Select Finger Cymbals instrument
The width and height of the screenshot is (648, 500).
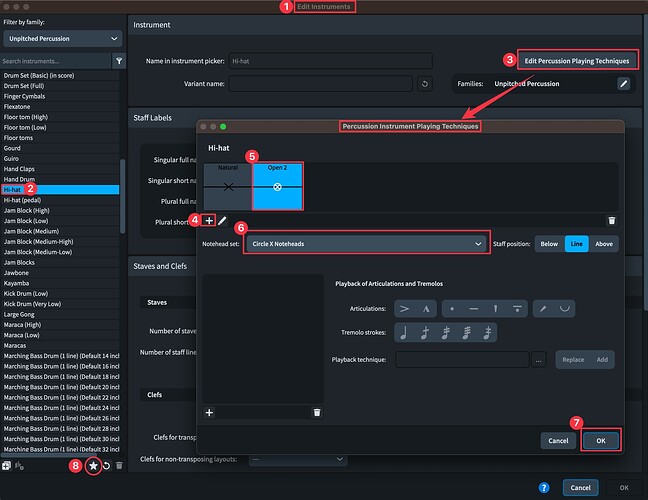pos(60,96)
